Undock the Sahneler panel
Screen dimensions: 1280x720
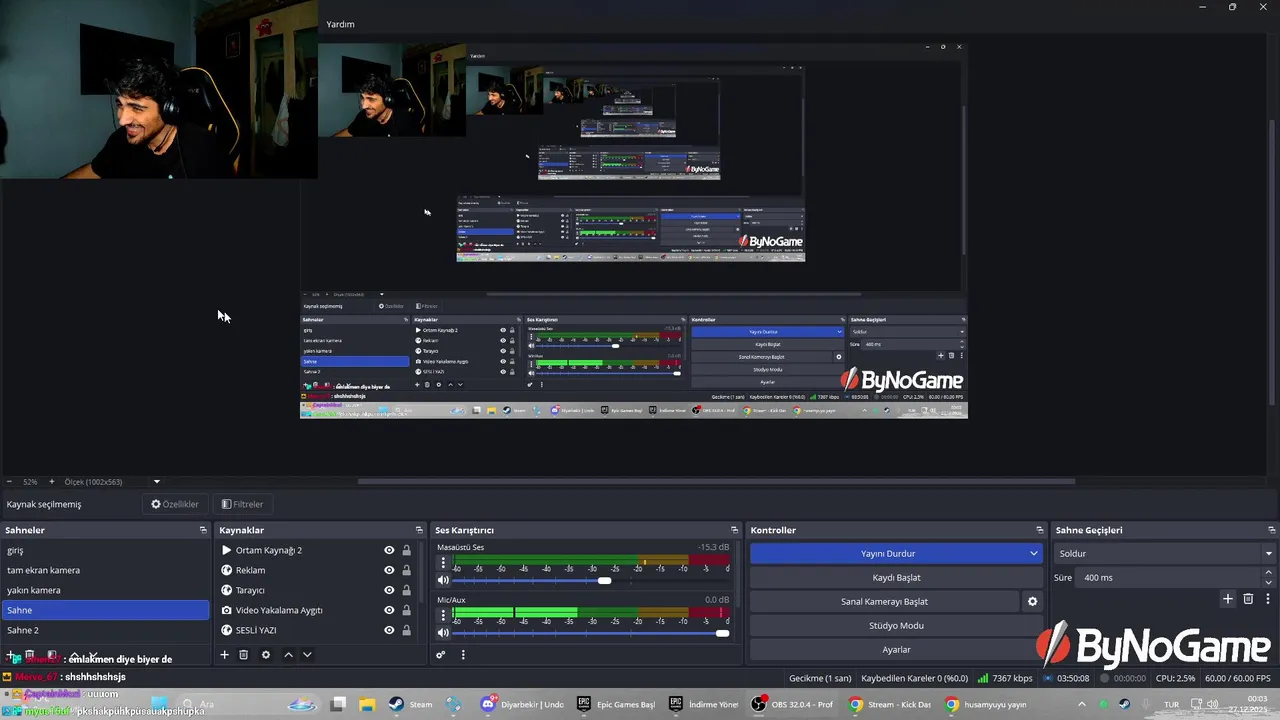(203, 530)
